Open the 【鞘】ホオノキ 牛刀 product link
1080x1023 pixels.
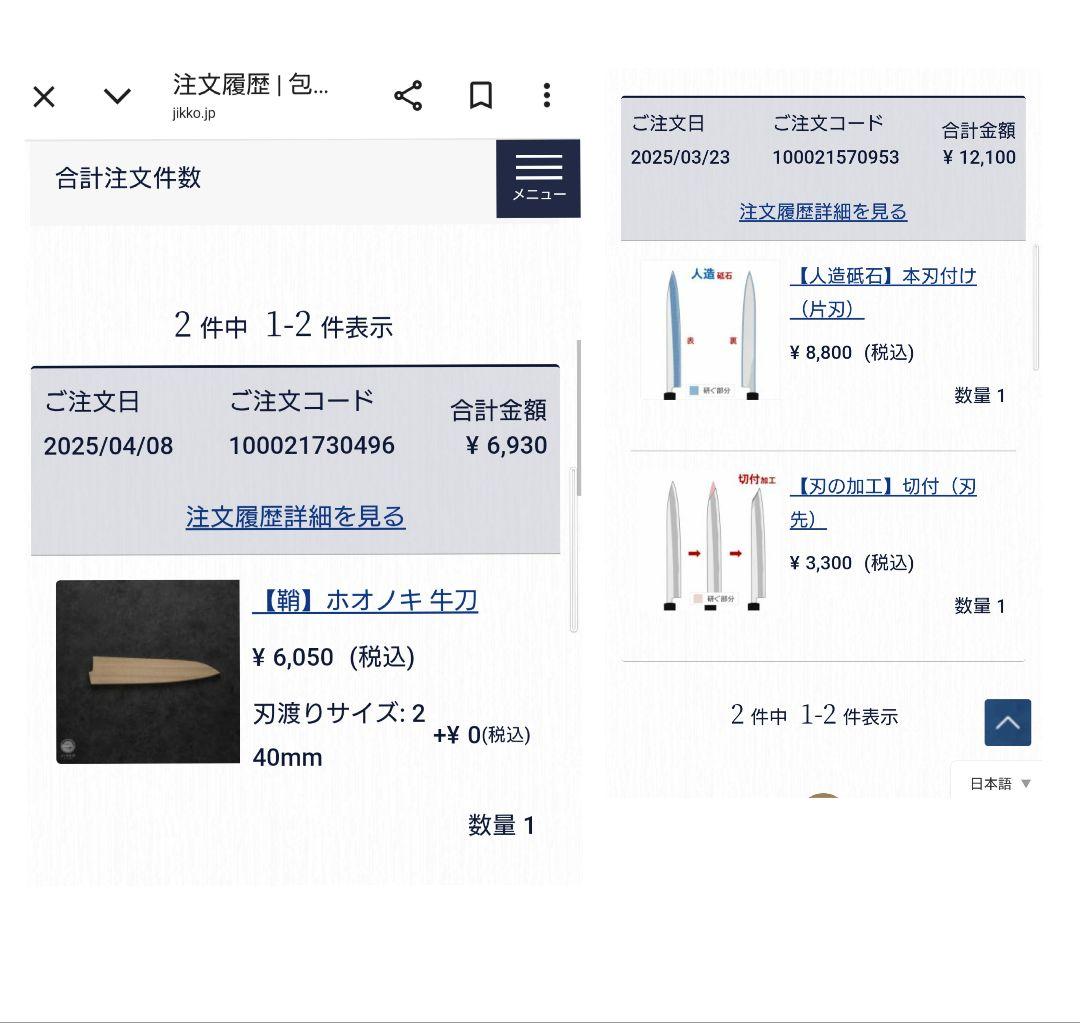[365, 601]
